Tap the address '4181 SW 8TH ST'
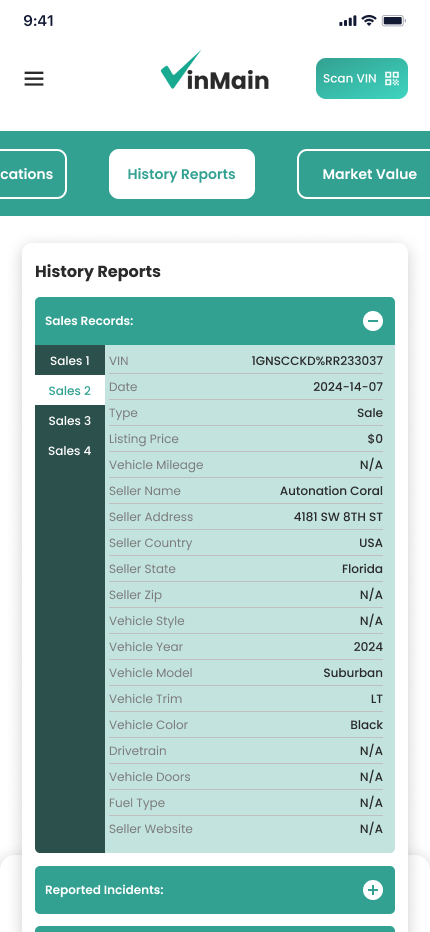Screen dimensions: 430x932 pos(338,517)
